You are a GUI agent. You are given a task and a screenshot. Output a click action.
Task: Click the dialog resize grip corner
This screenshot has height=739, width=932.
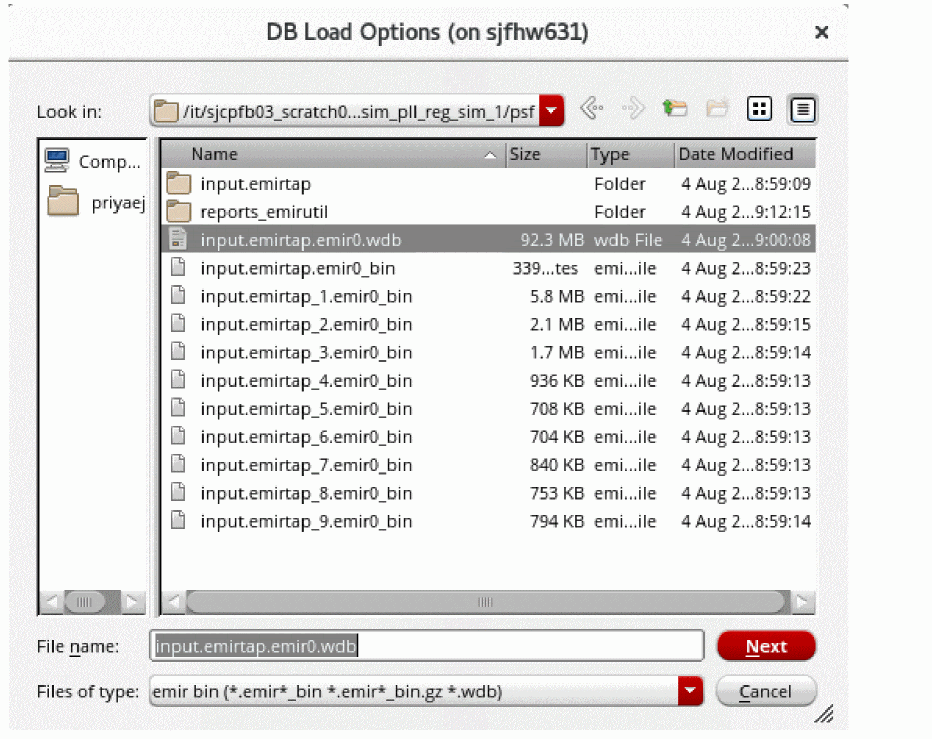[824, 713]
